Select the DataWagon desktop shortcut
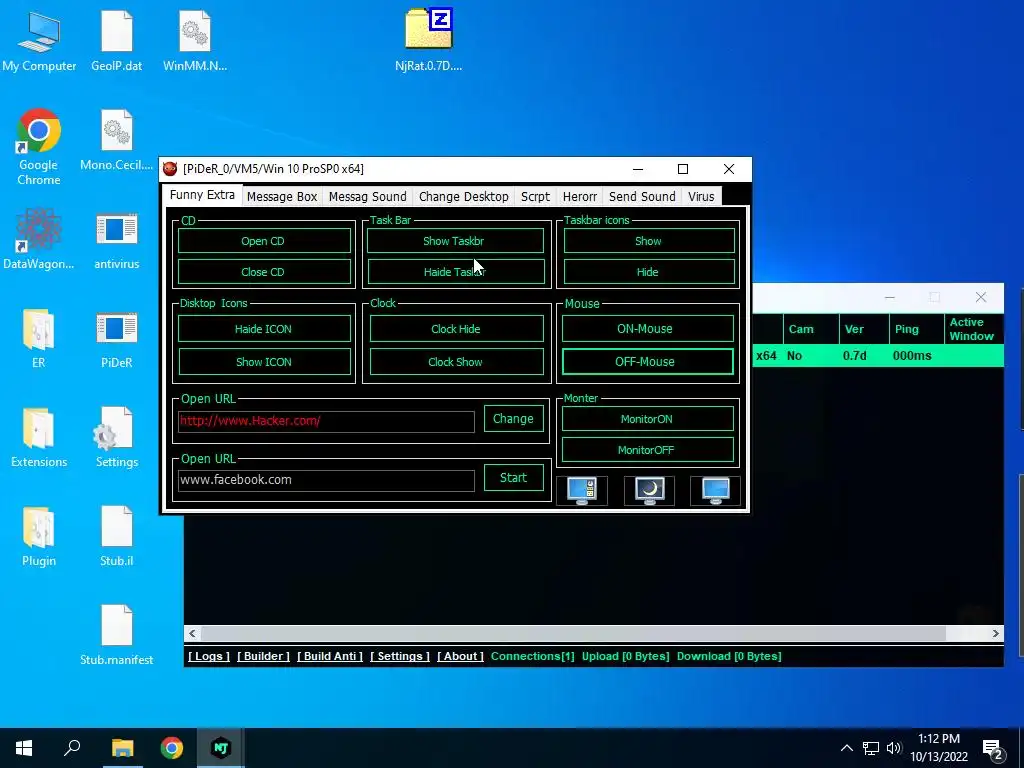Image resolution: width=1024 pixels, height=768 pixels. (x=39, y=239)
